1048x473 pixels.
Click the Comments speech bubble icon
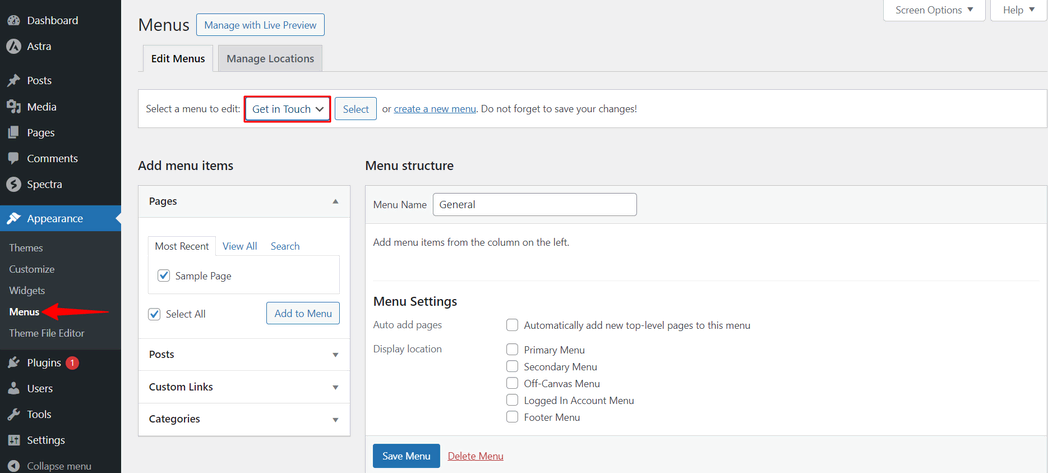point(14,159)
